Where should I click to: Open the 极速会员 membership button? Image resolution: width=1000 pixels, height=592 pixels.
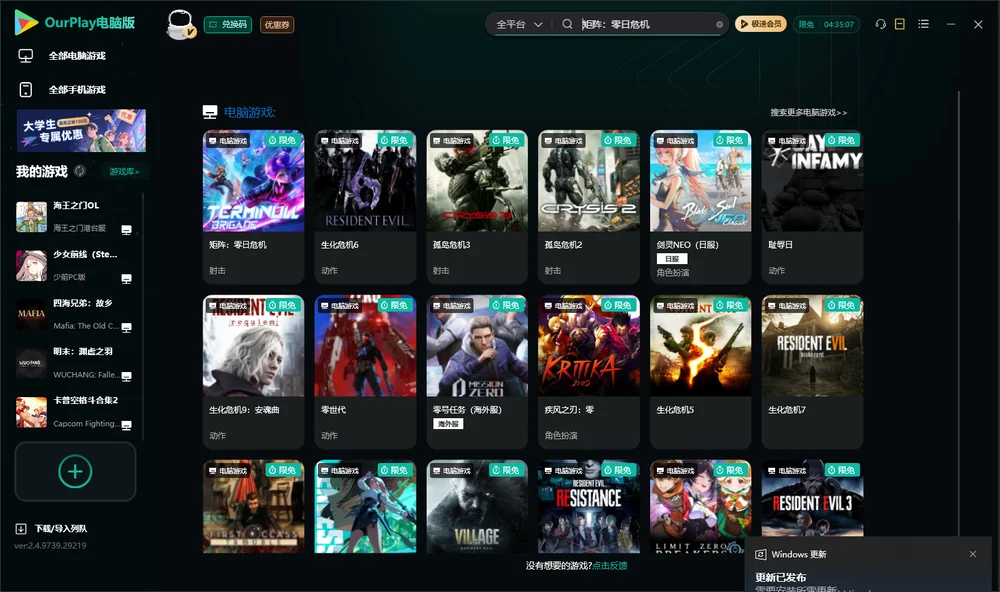coord(761,24)
